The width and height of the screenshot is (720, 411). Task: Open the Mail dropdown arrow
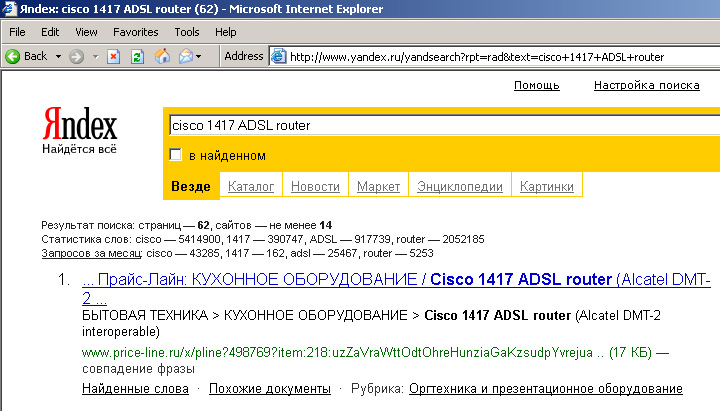[x=198, y=56]
